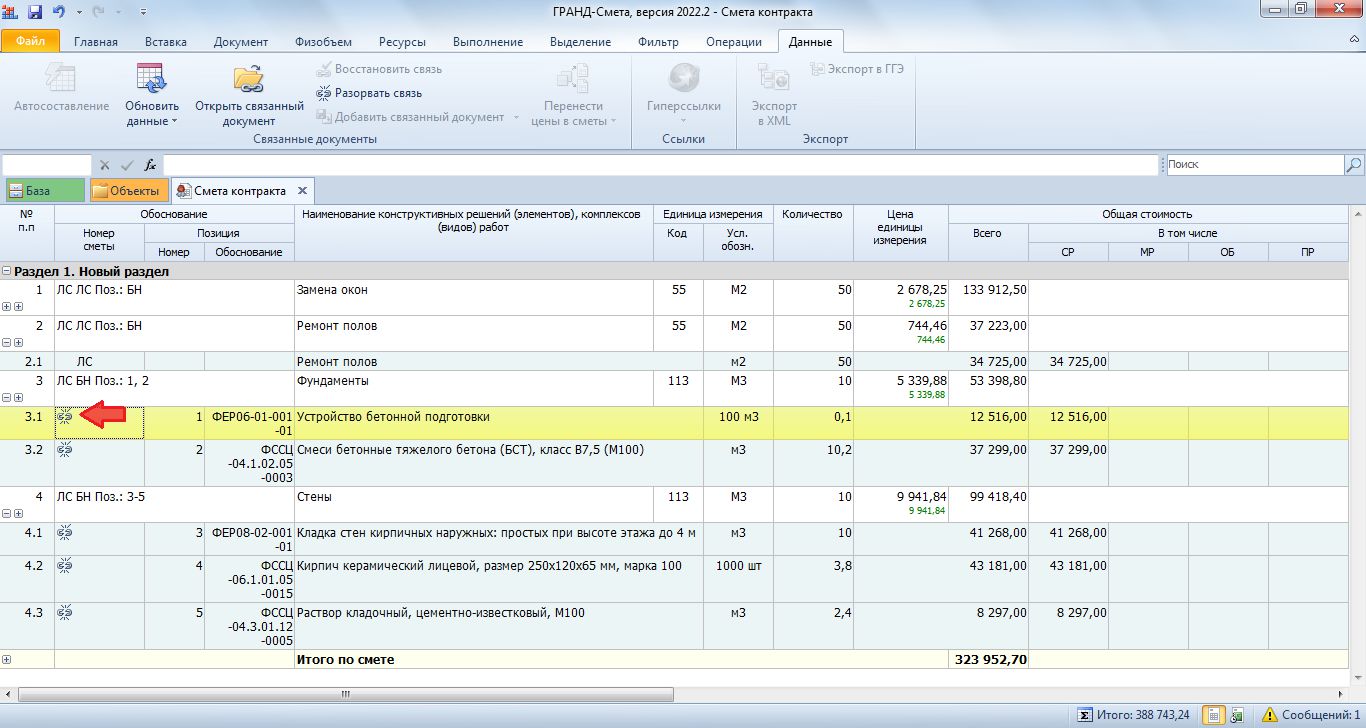Close the Смета контракта tab
This screenshot has height=728, width=1366.
[x=303, y=190]
